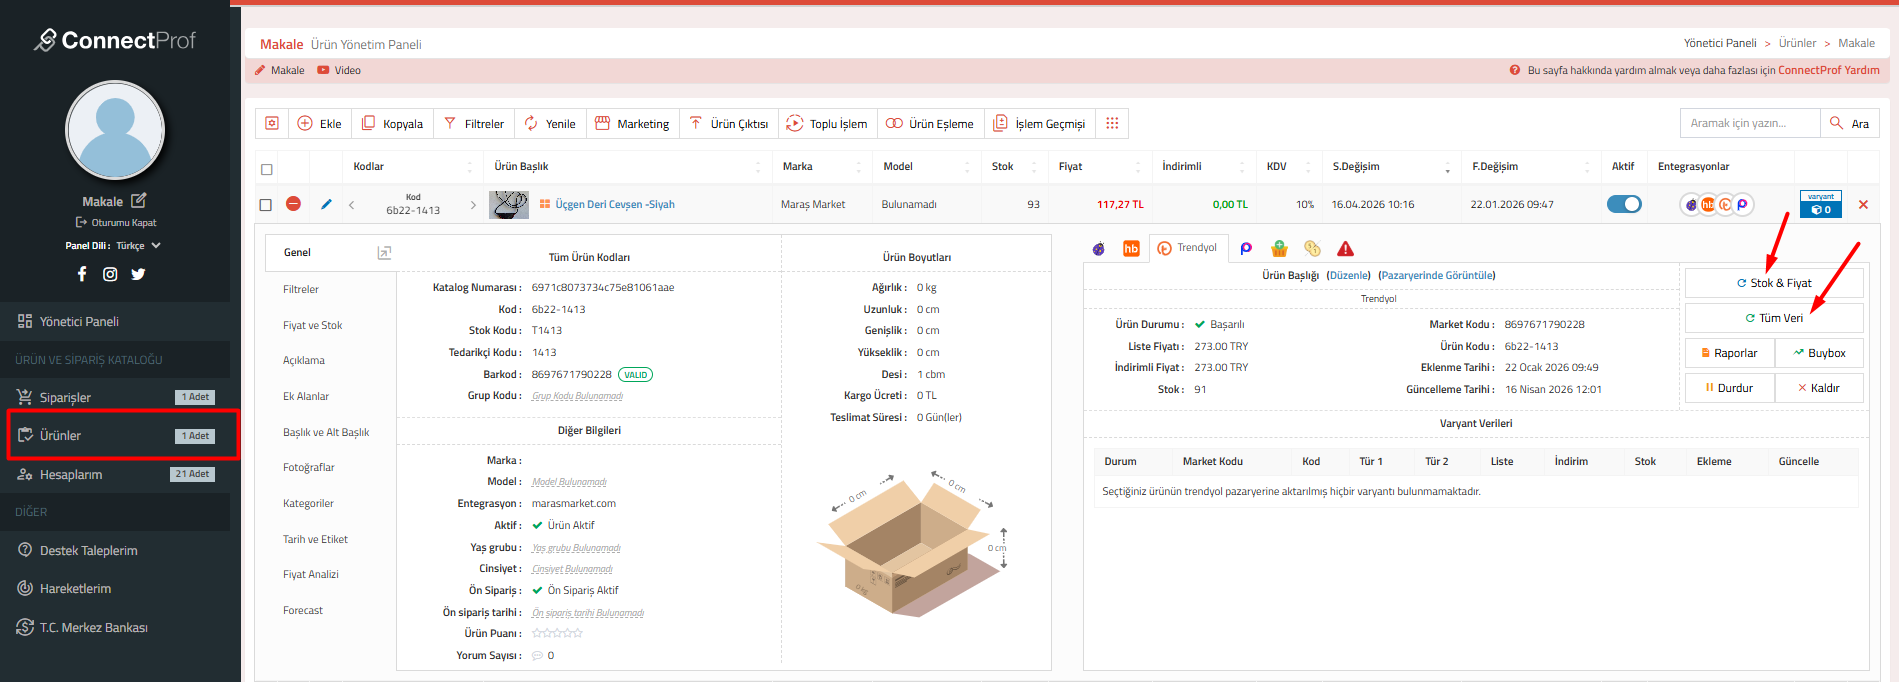Click the red X delete icon in product row
The height and width of the screenshot is (682, 1899).
[x=1863, y=205]
